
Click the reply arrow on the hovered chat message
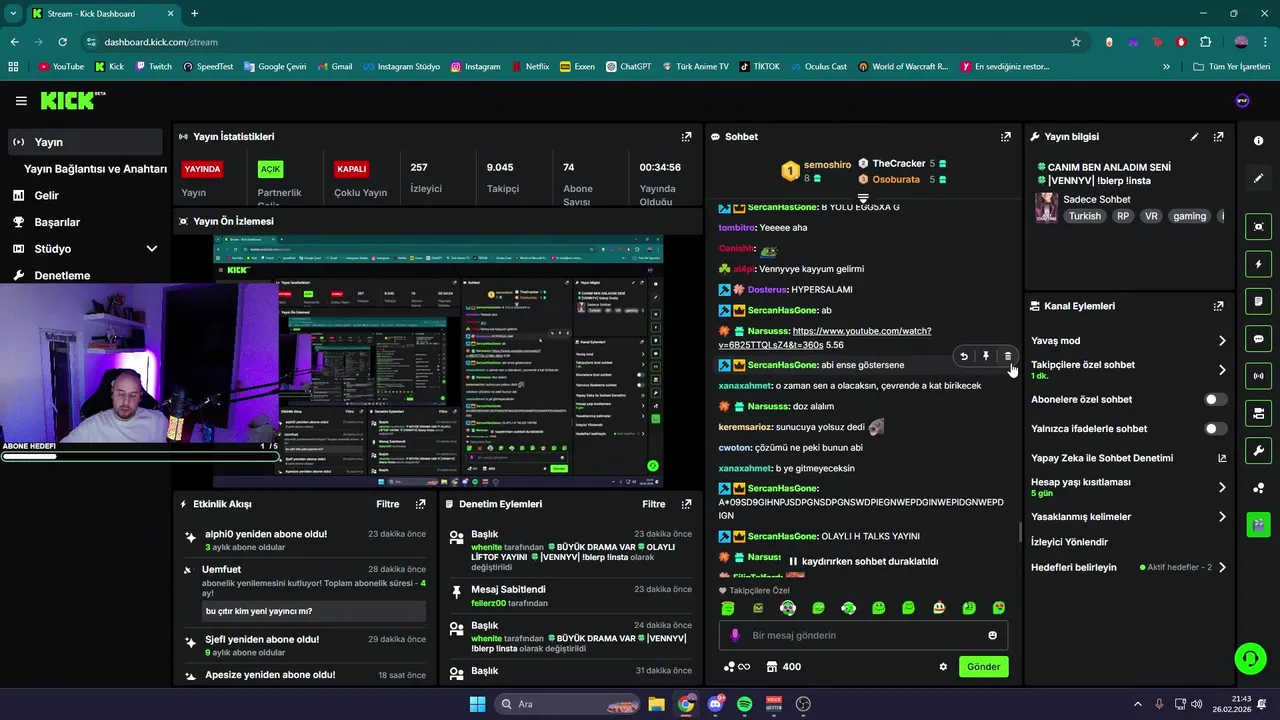(x=964, y=356)
